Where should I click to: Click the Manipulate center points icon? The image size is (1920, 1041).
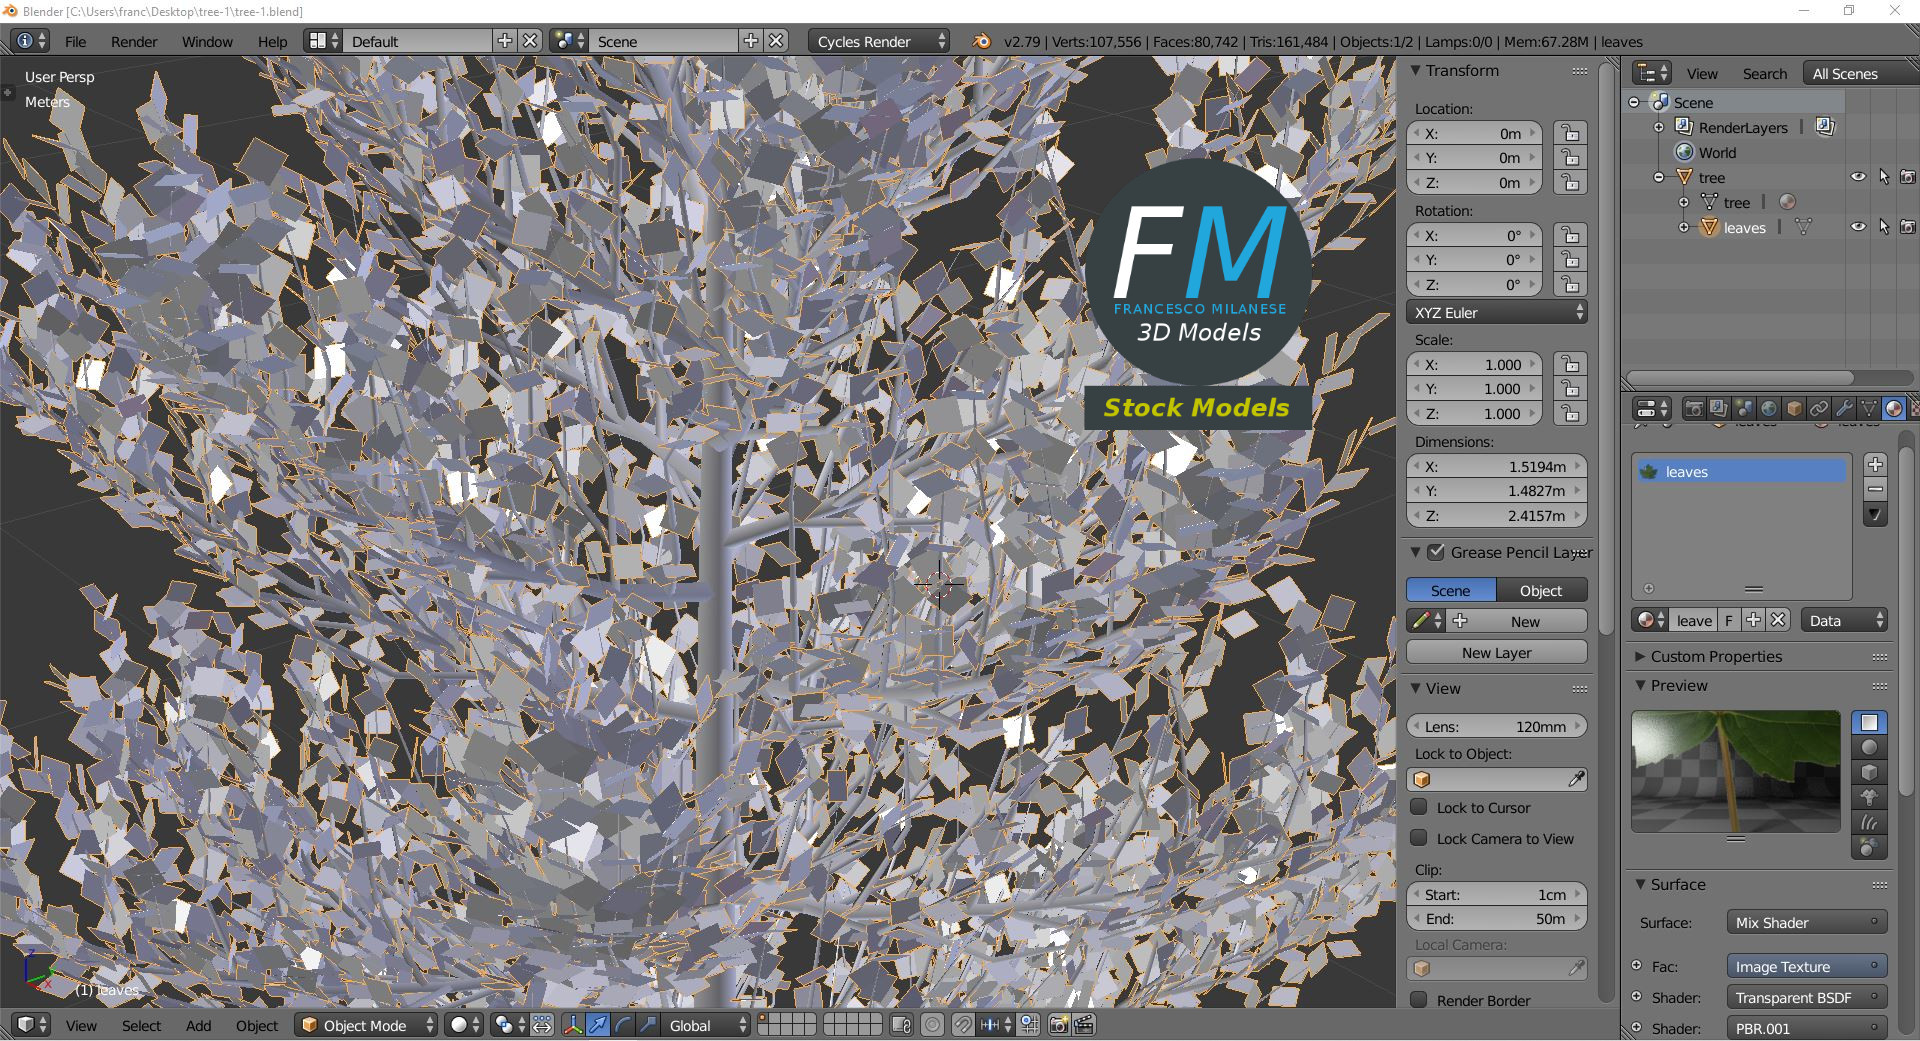(542, 1025)
